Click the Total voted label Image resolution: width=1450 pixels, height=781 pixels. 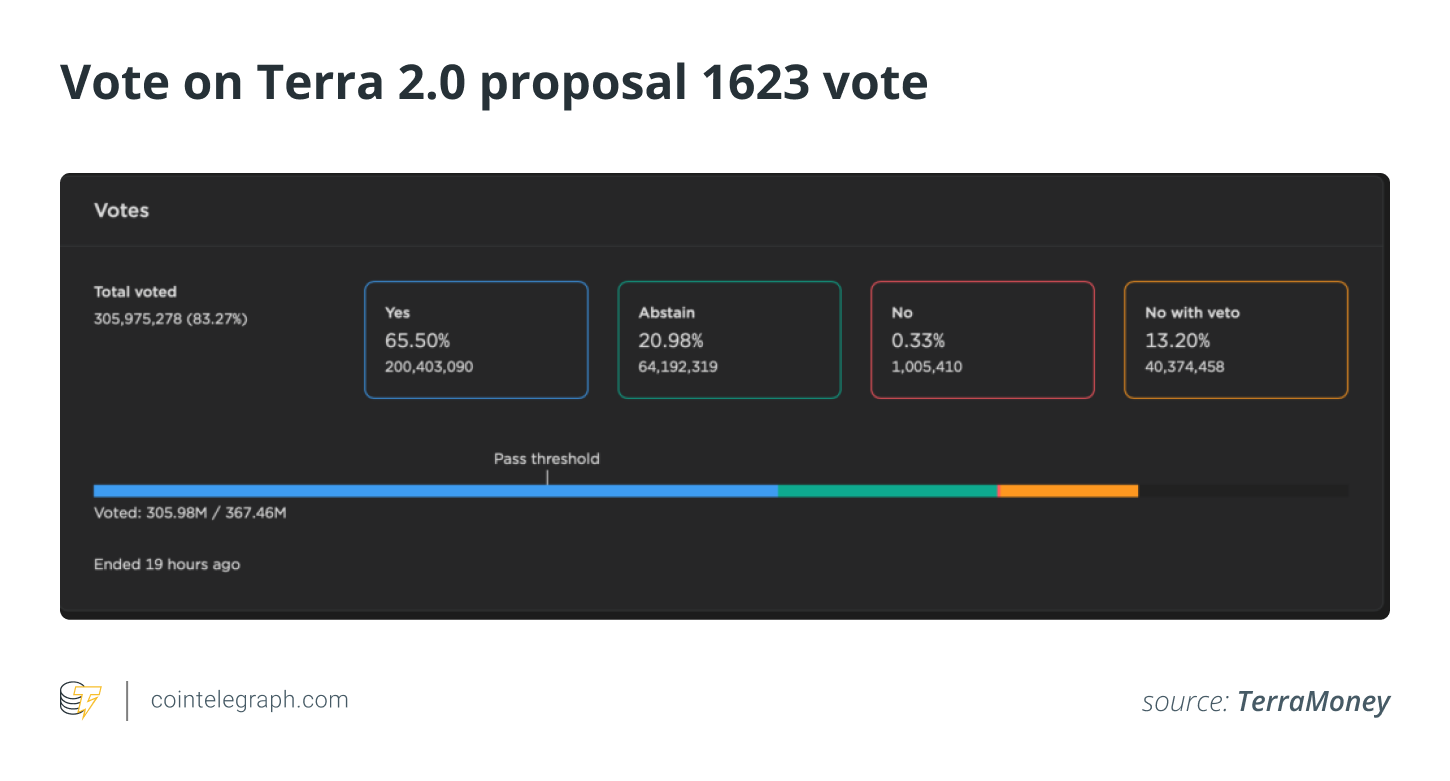(135, 292)
